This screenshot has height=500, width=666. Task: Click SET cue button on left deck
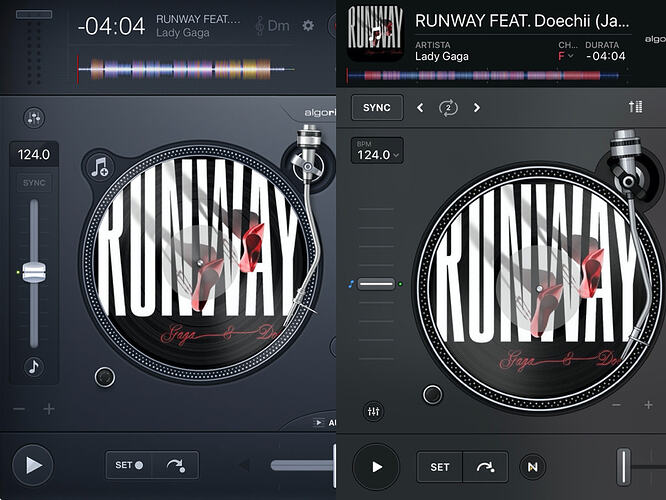click(129, 465)
